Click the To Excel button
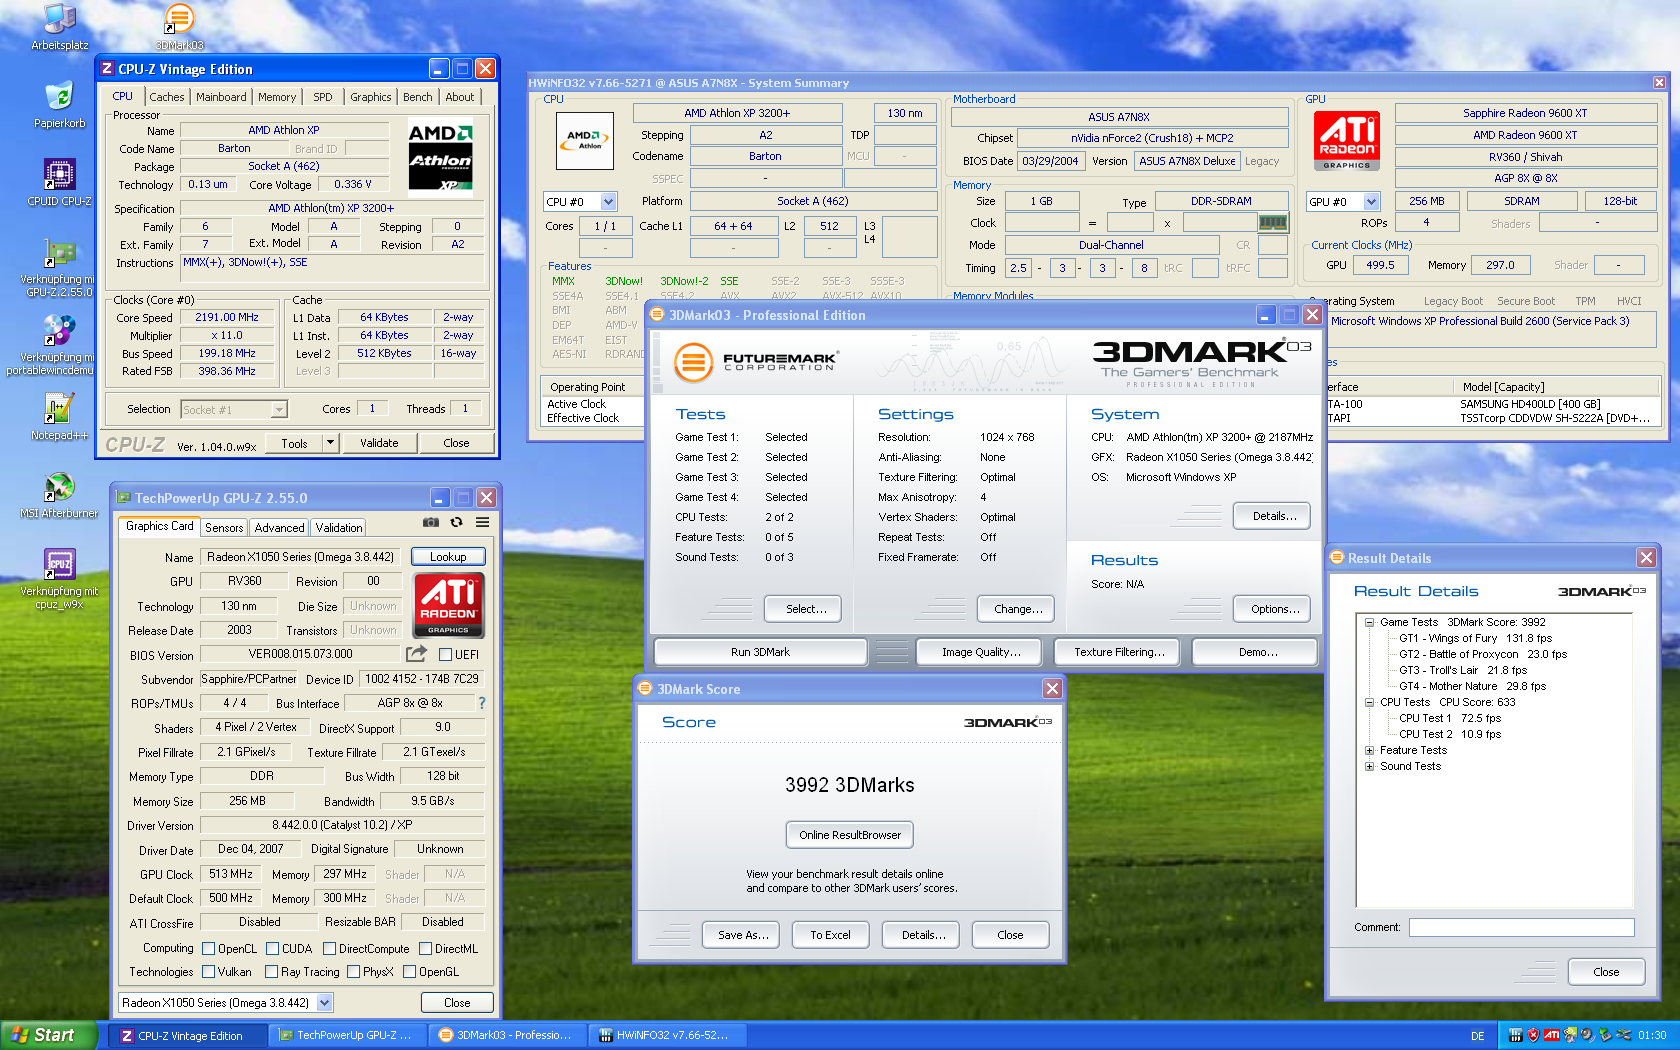The height and width of the screenshot is (1050, 1680). tap(830, 935)
